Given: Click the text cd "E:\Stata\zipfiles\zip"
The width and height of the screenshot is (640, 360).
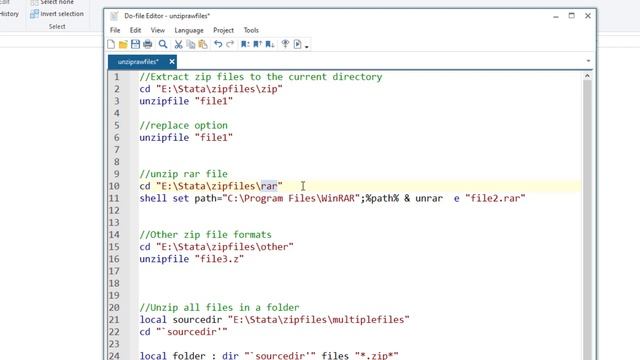Looking at the screenshot, I should pos(211,89).
